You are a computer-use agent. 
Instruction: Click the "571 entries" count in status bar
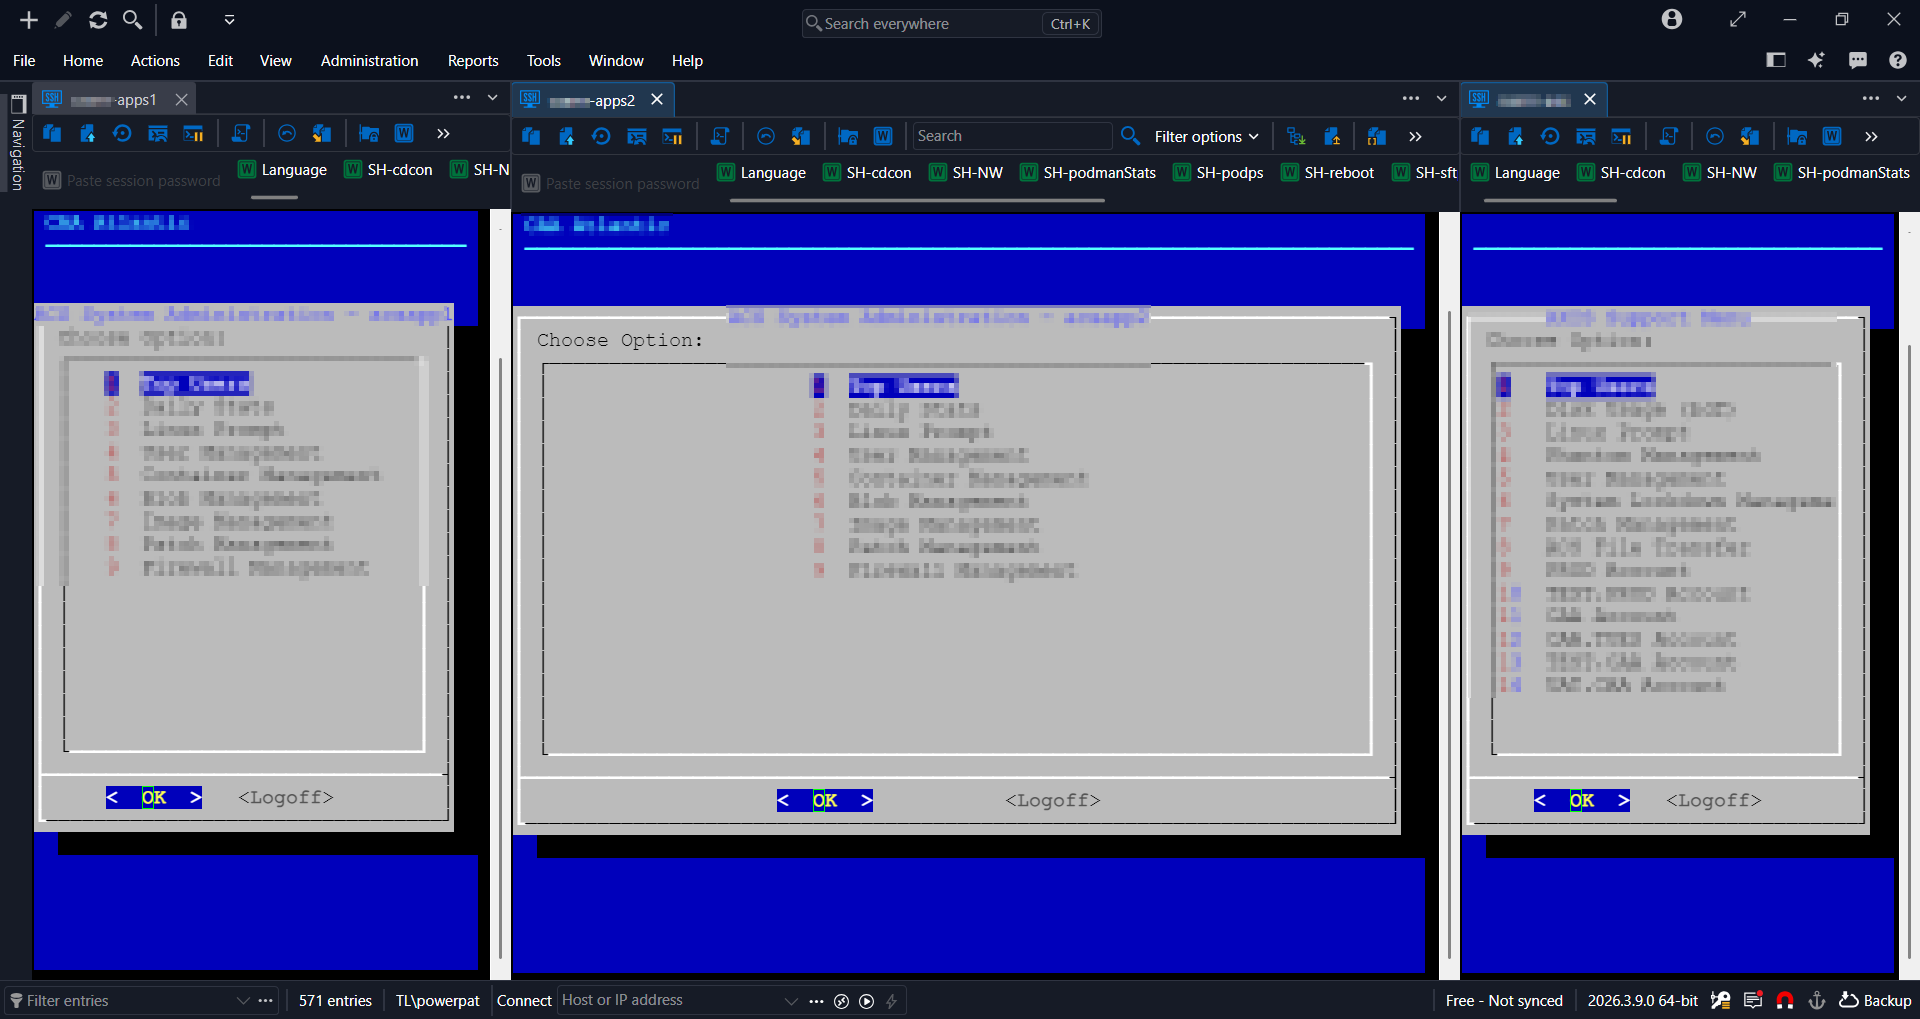(335, 1001)
